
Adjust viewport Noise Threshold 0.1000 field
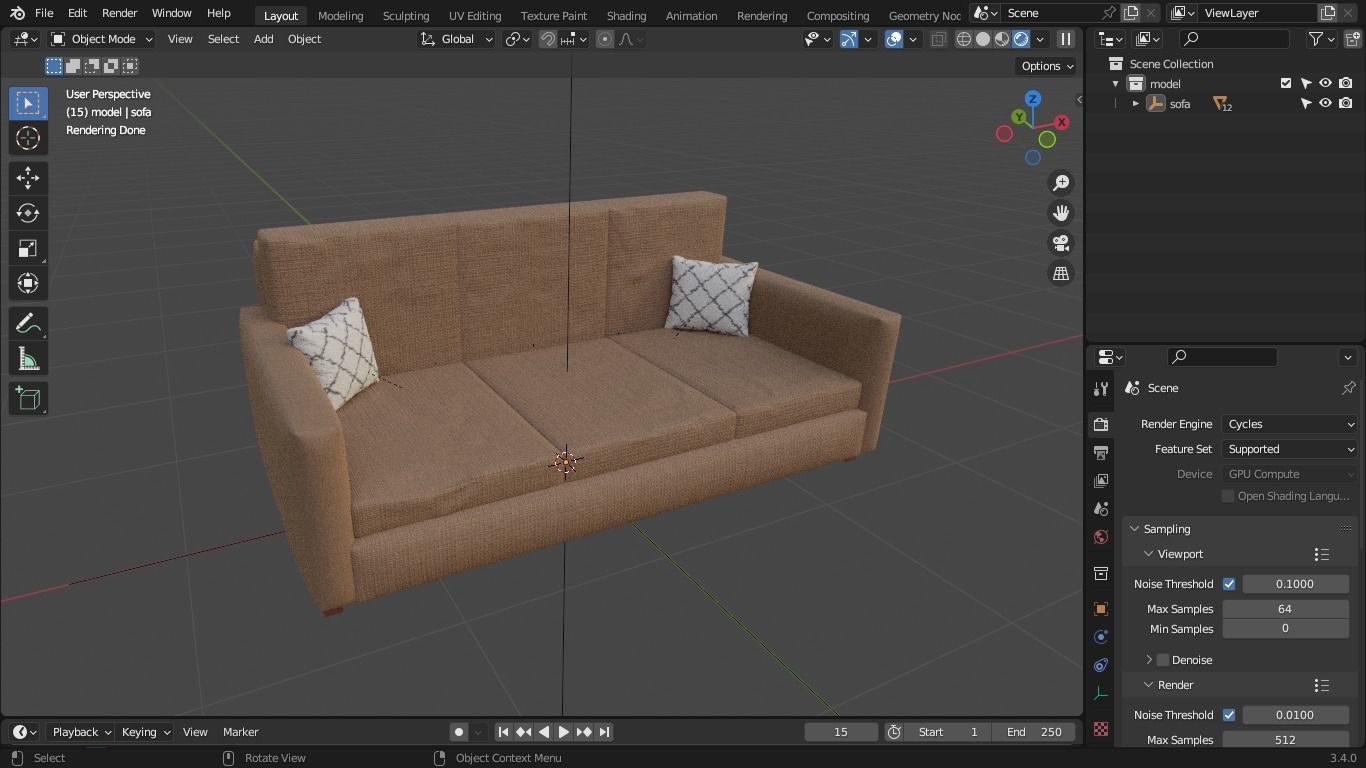point(1295,584)
